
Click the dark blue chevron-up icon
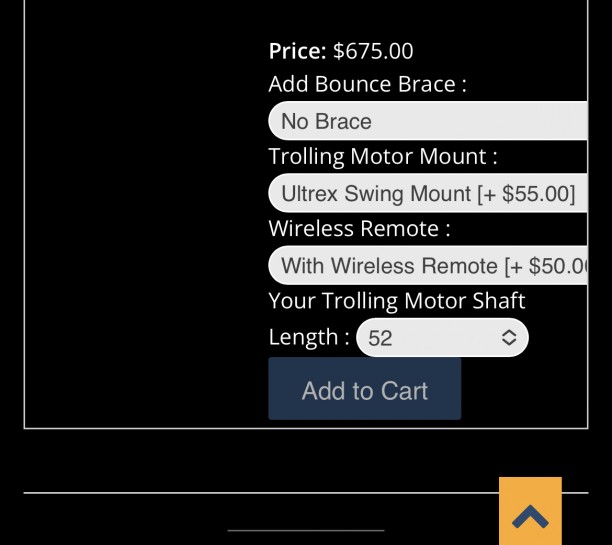[x=530, y=517]
